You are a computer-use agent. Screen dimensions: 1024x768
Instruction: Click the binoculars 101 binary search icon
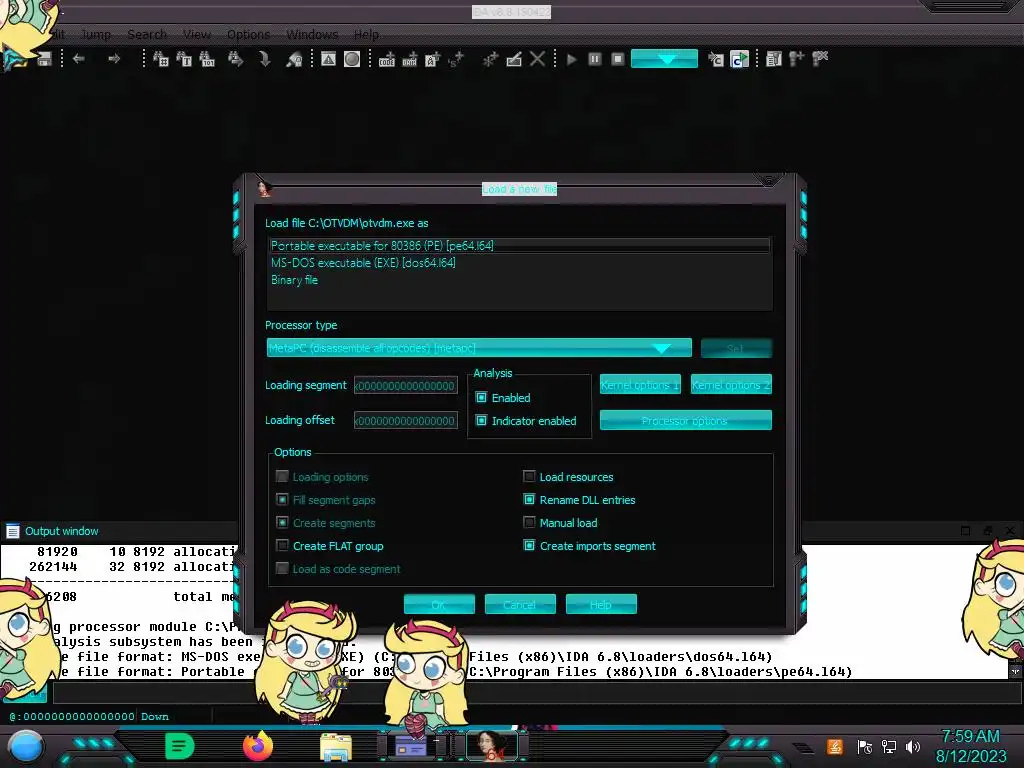(207, 59)
